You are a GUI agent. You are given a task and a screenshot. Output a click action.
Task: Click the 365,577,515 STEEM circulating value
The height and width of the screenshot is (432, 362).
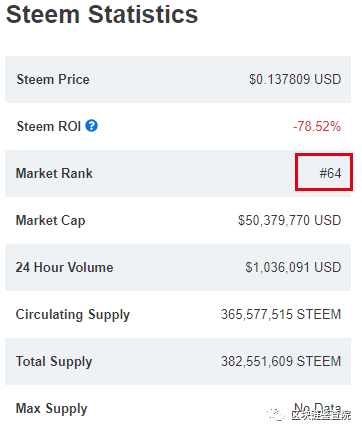click(281, 314)
